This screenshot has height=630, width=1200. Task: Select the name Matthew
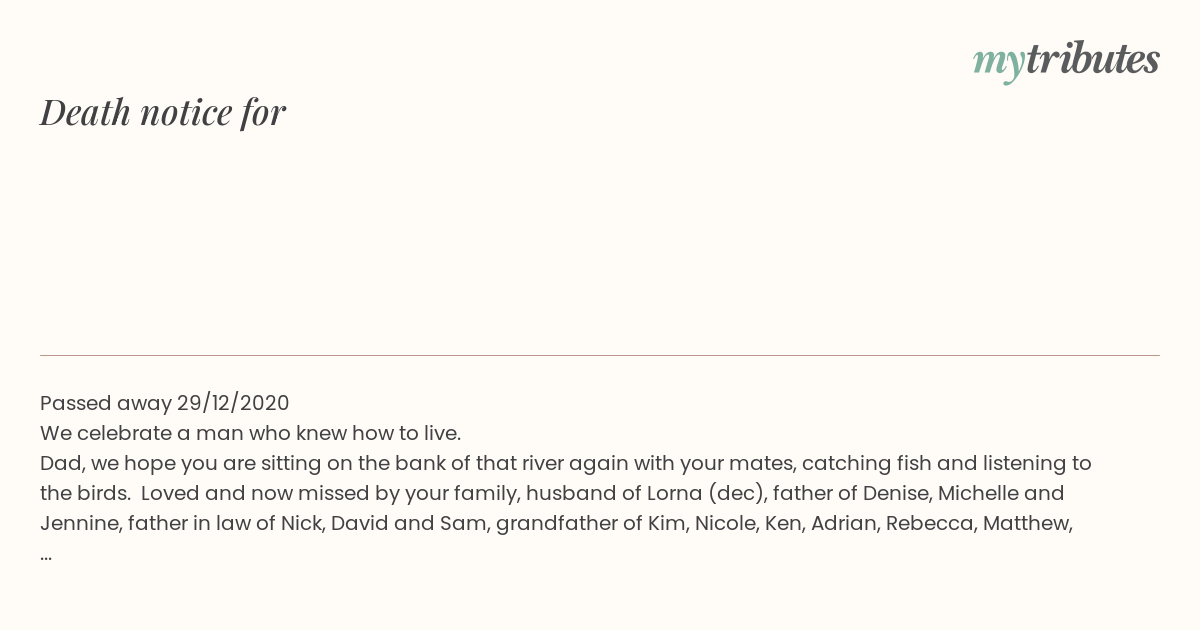coord(1027,523)
